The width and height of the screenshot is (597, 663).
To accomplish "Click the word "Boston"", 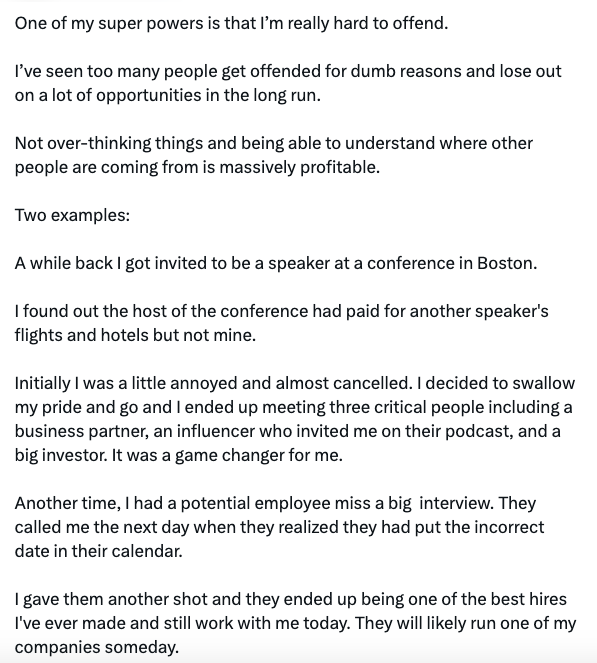I will point(507,263).
